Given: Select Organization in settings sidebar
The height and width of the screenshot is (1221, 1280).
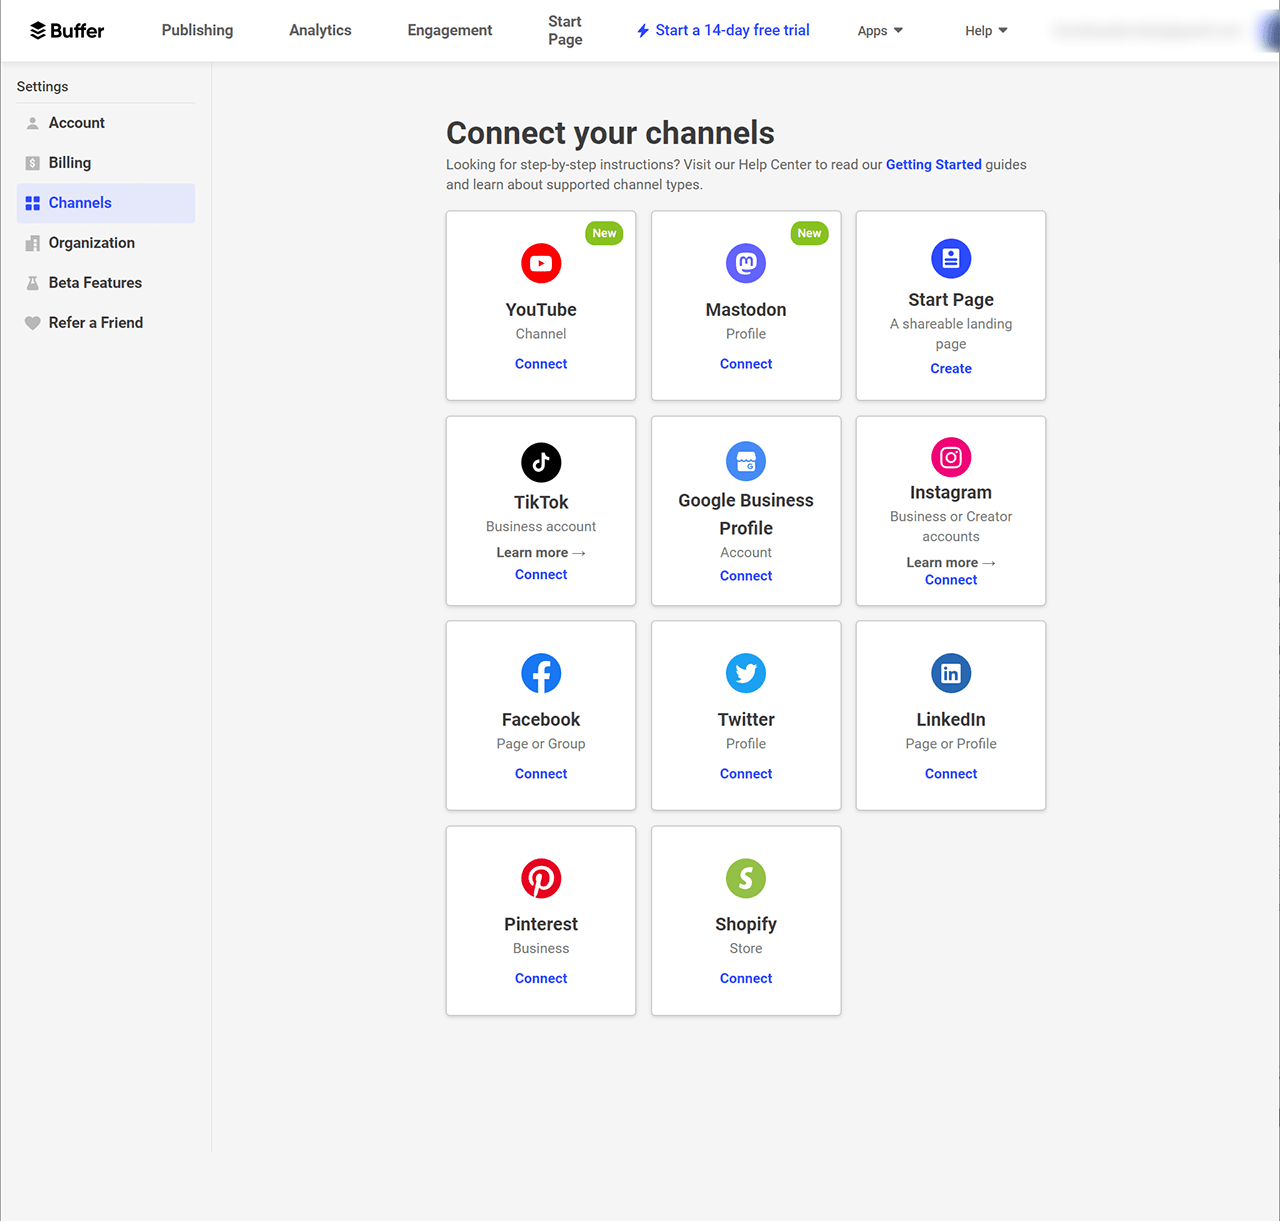Looking at the screenshot, I should coord(106,243).
